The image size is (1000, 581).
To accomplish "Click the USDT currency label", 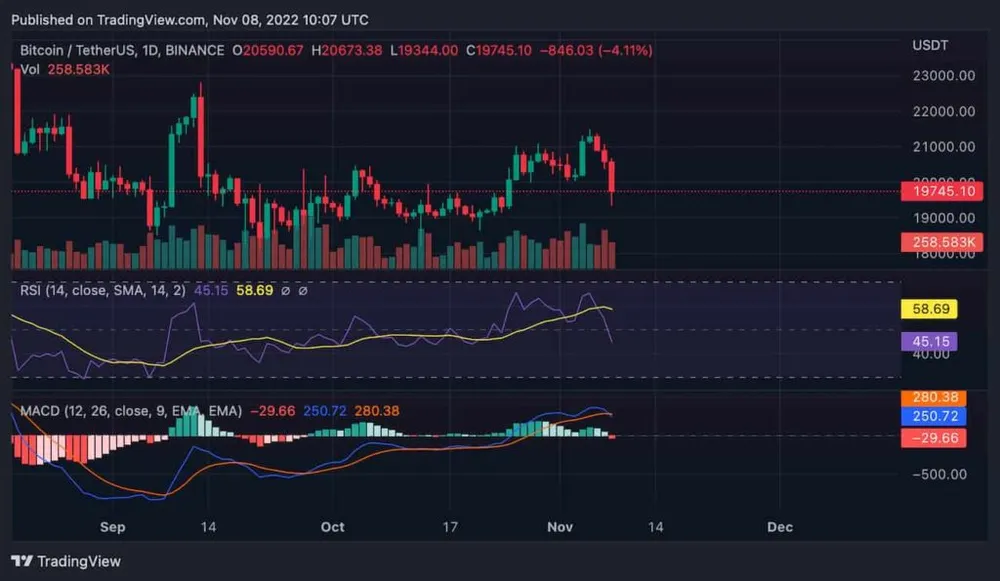I will click(930, 46).
